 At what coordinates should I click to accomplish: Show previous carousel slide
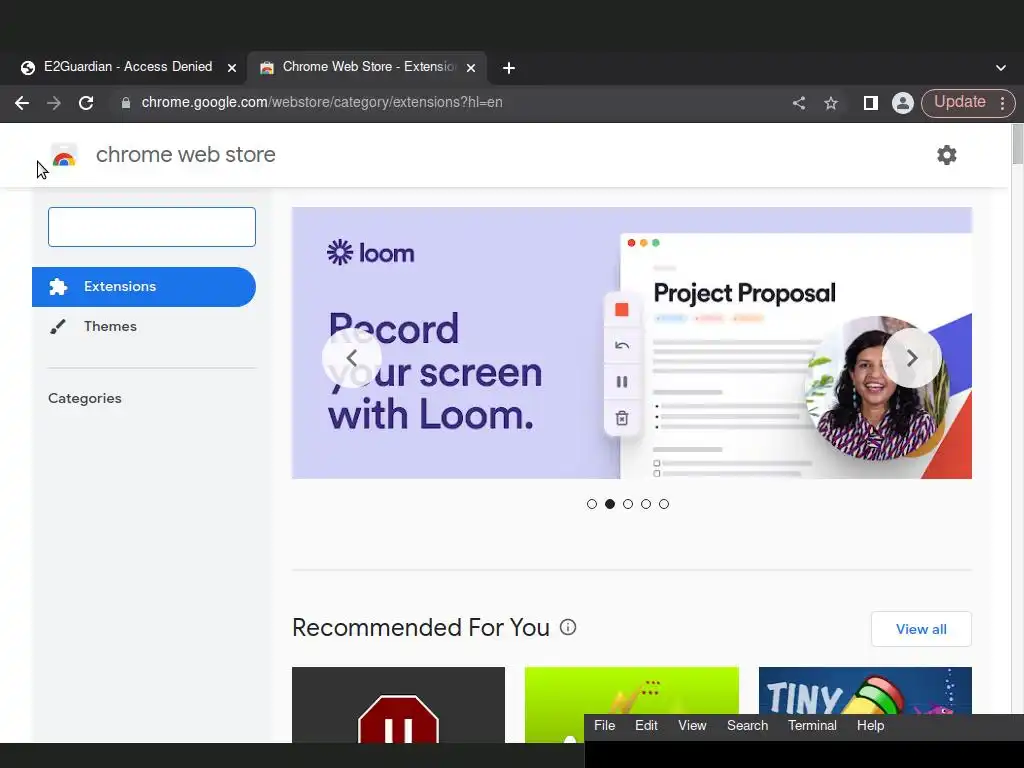click(x=351, y=358)
